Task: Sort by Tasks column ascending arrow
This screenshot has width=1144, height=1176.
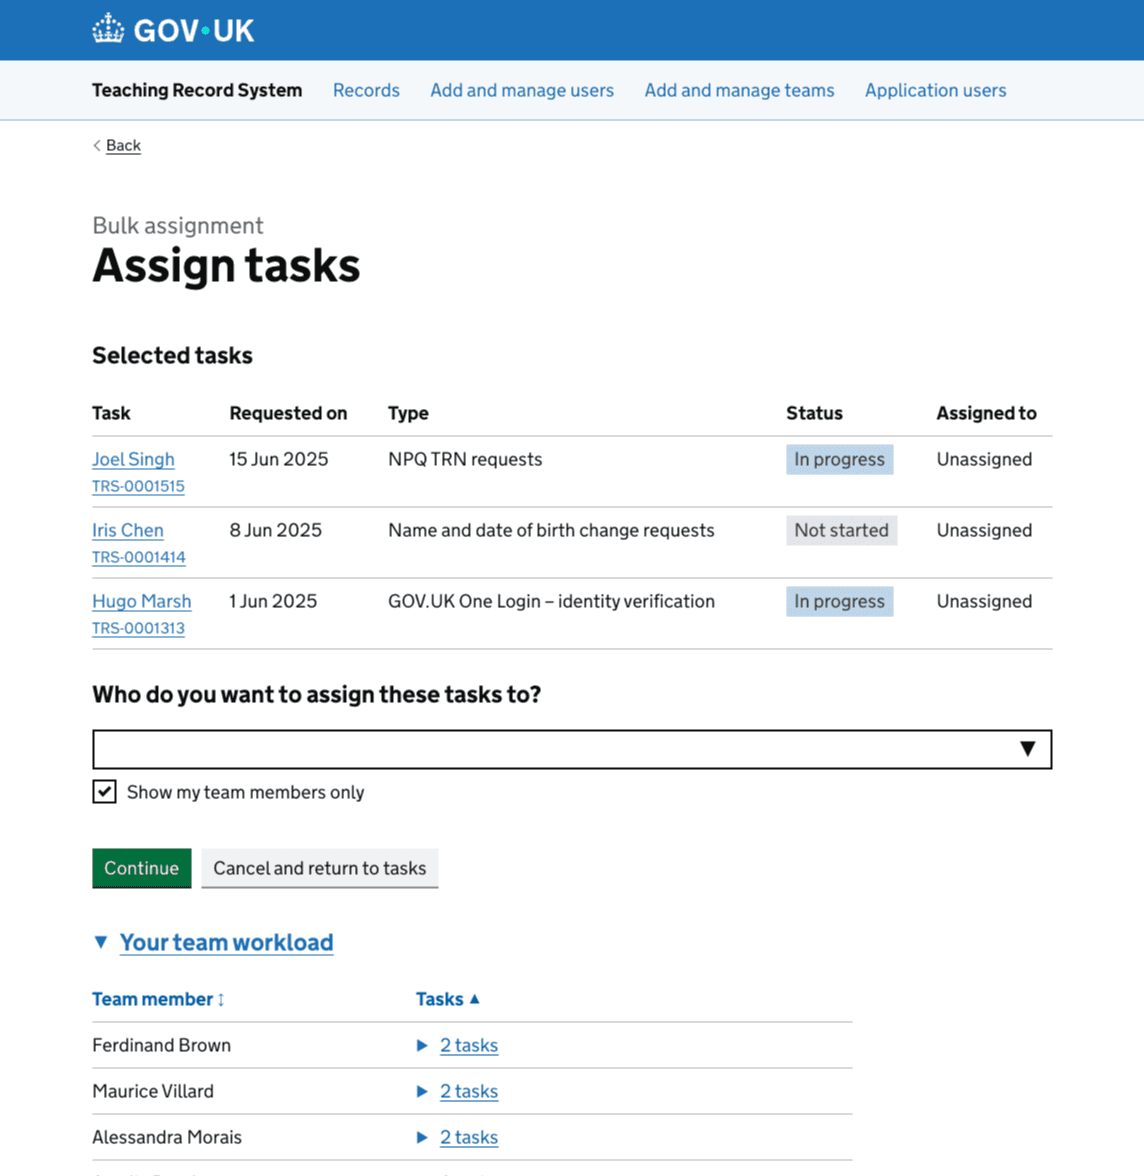Action: tap(474, 999)
